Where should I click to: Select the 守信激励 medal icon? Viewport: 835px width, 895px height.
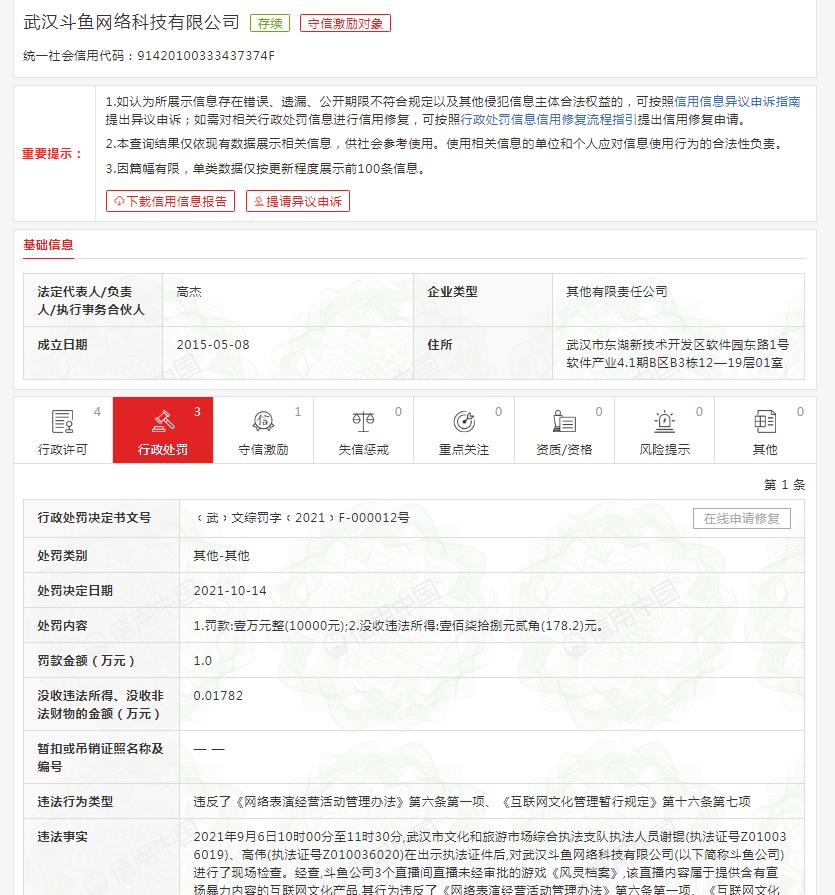click(263, 422)
